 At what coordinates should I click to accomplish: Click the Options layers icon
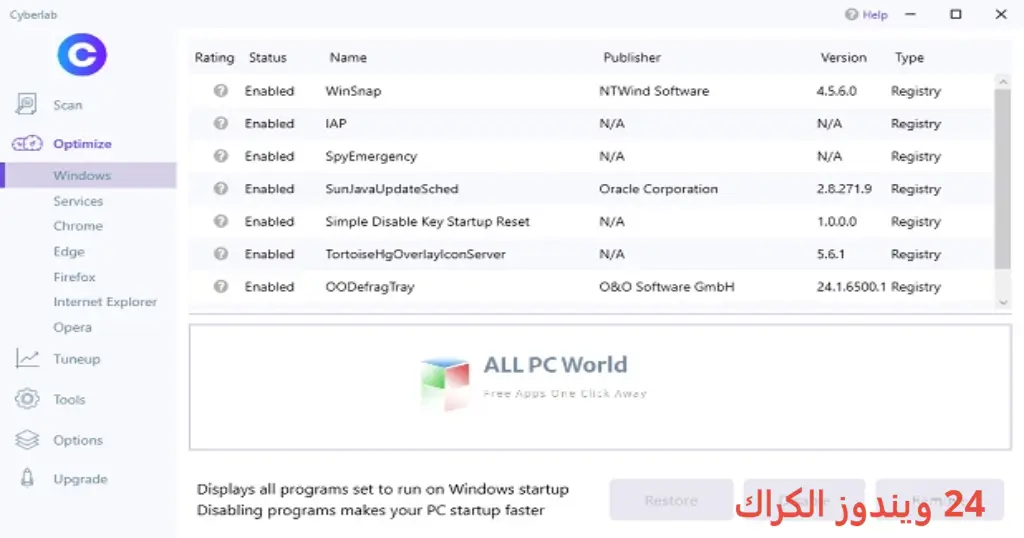point(27,440)
